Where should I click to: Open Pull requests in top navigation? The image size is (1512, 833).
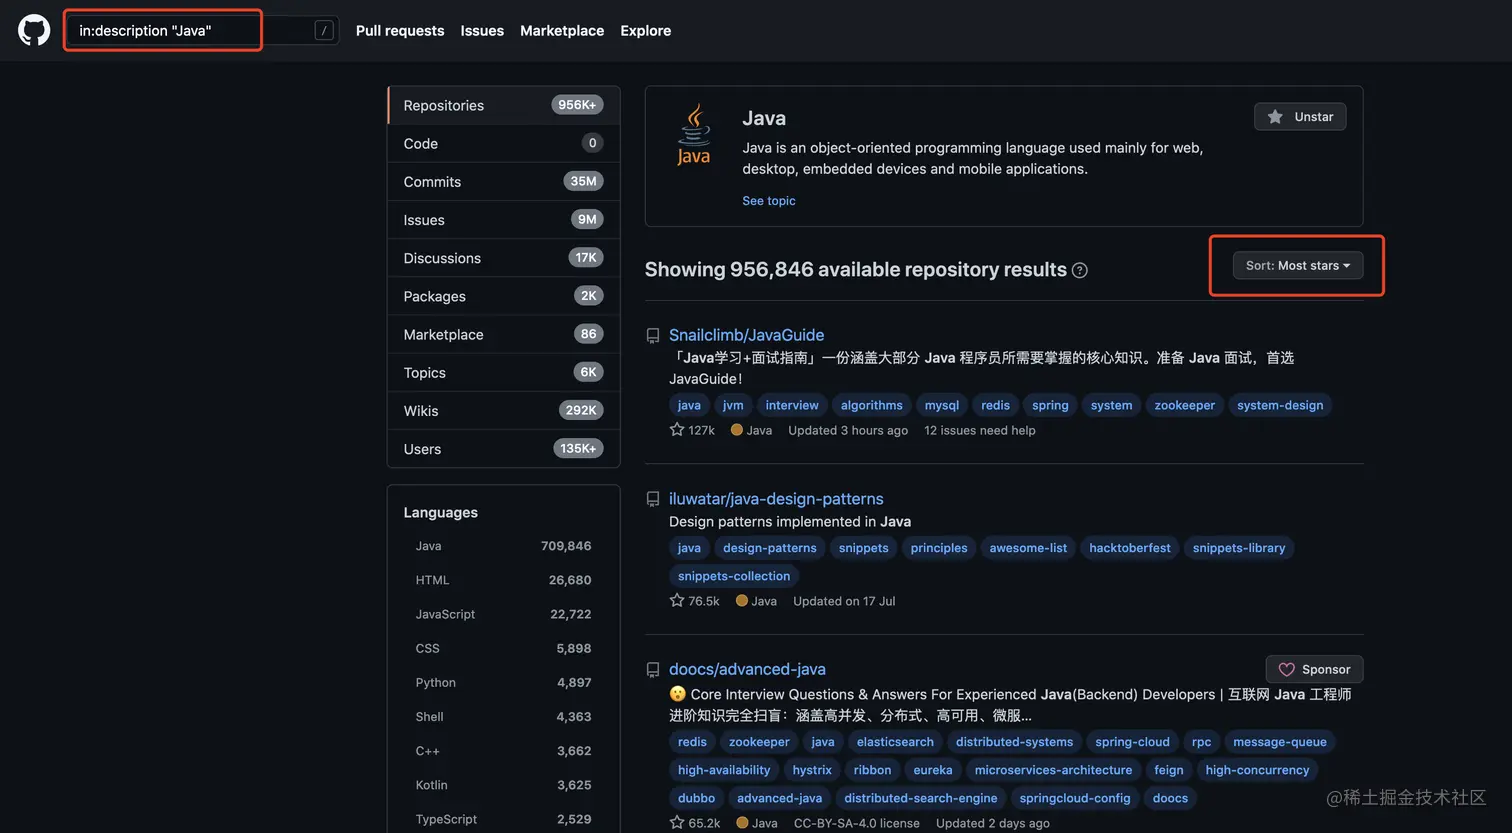pos(400,30)
